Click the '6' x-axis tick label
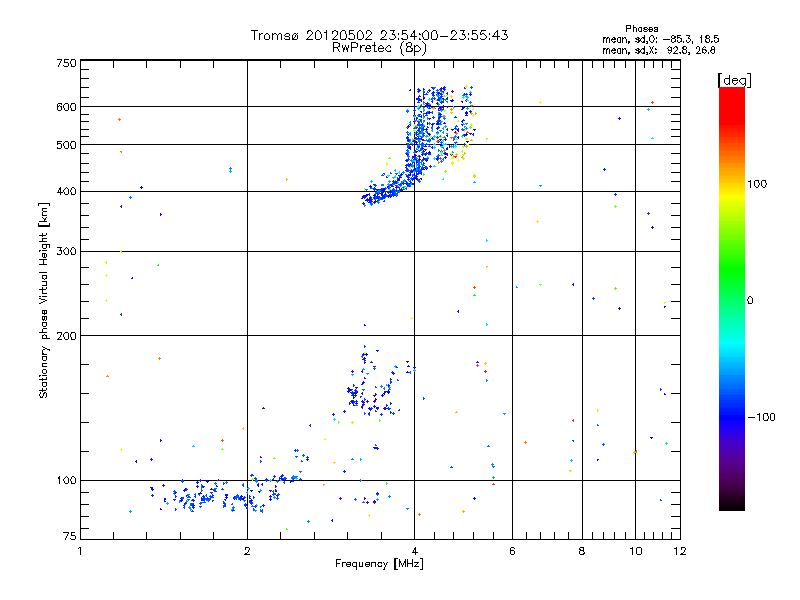Viewport: 800px width, 600px height. [512, 551]
